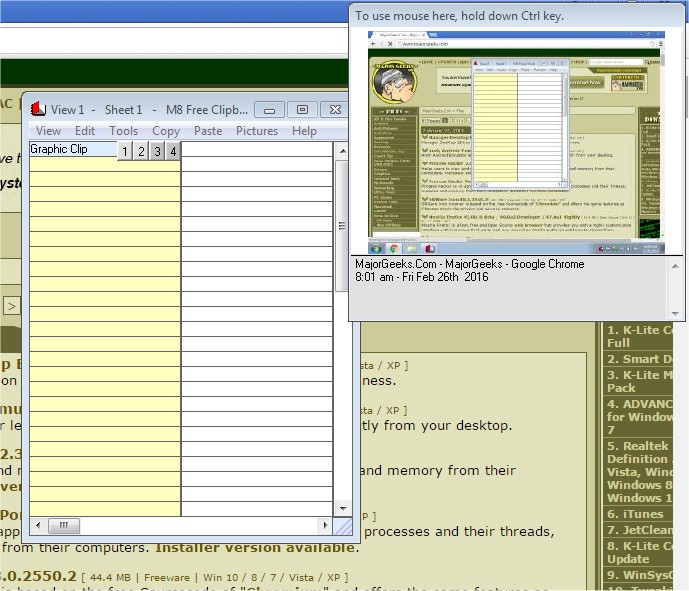Open the Edit menu
Image resolution: width=689 pixels, height=591 pixels.
tap(85, 131)
